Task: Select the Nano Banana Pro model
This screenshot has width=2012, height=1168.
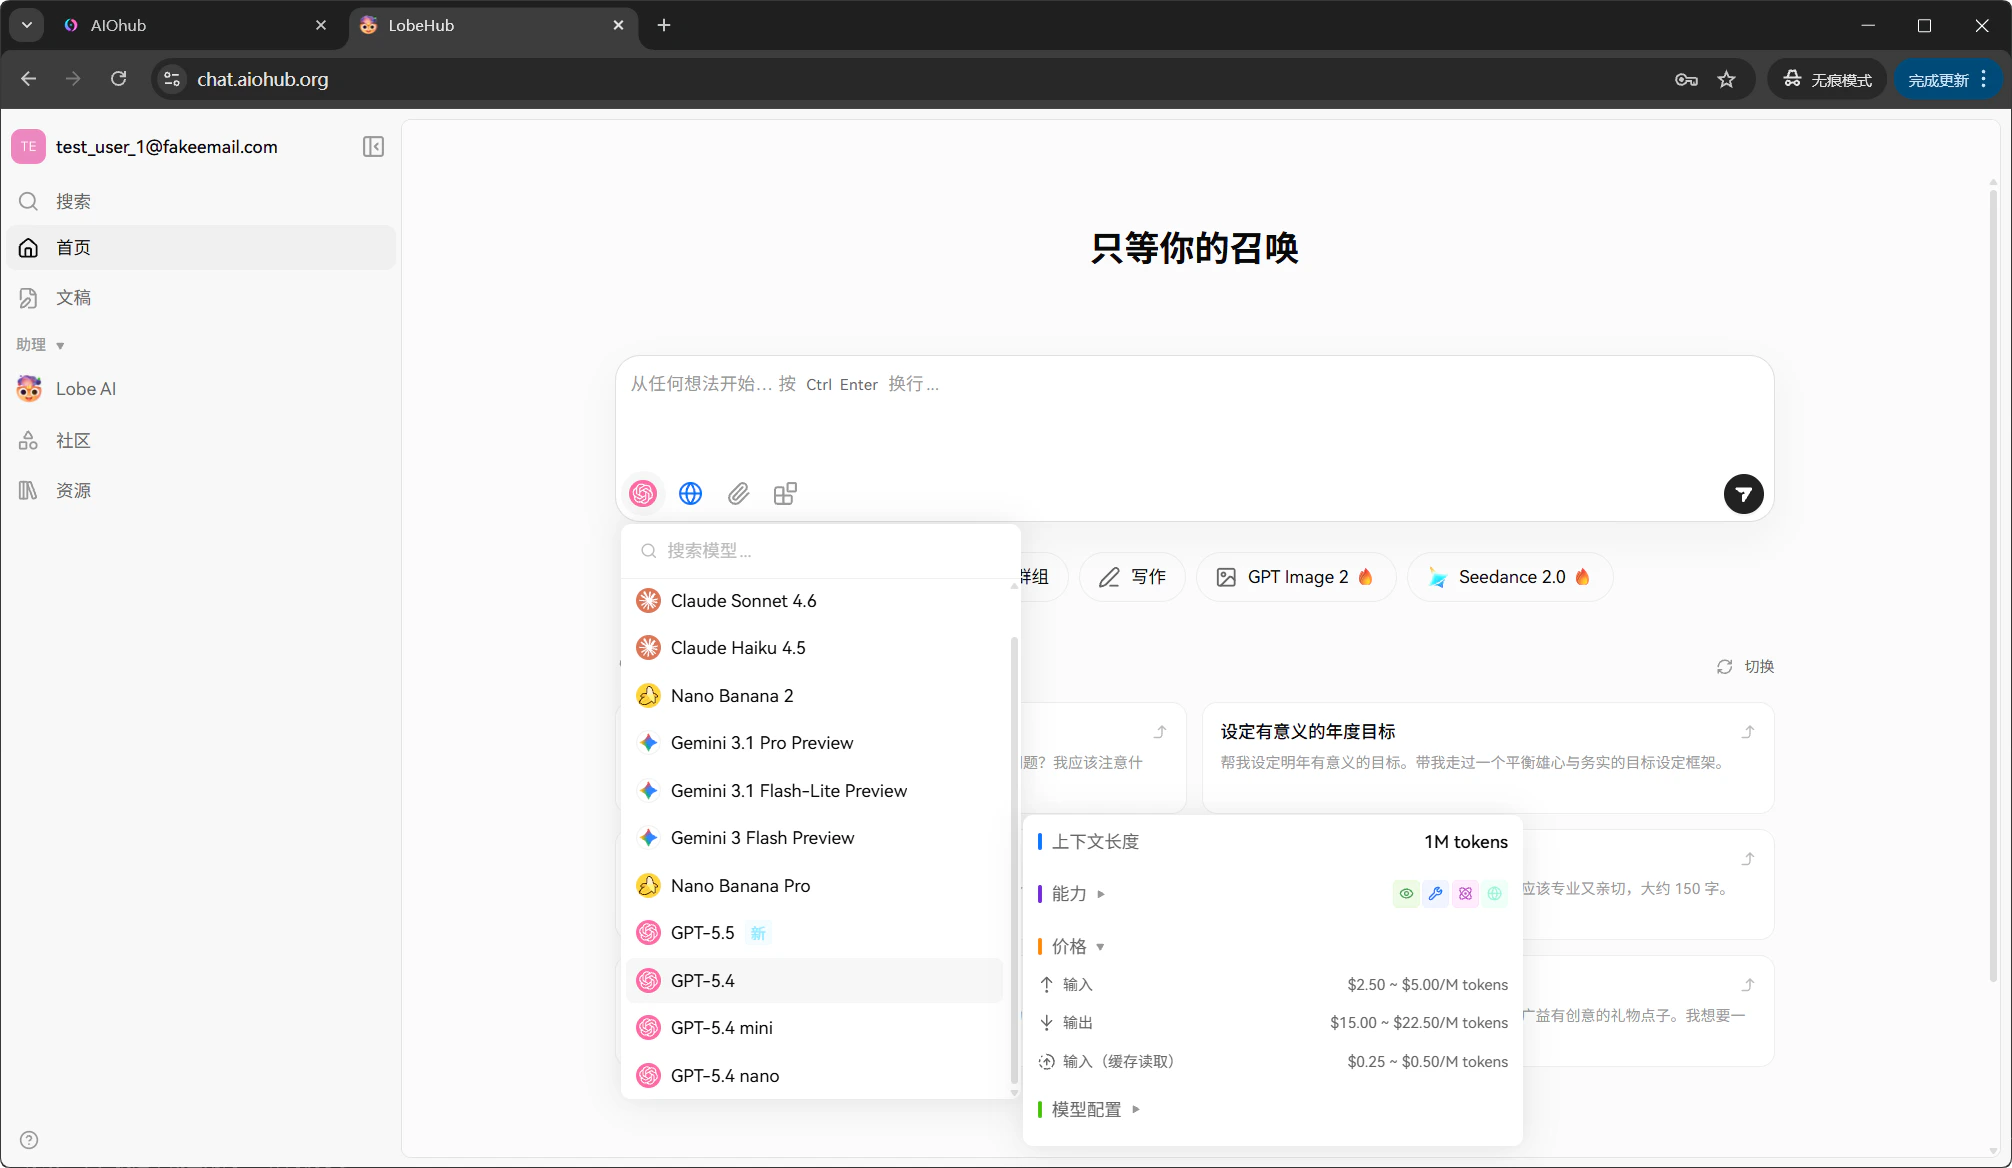Action: pyautogui.click(x=814, y=886)
